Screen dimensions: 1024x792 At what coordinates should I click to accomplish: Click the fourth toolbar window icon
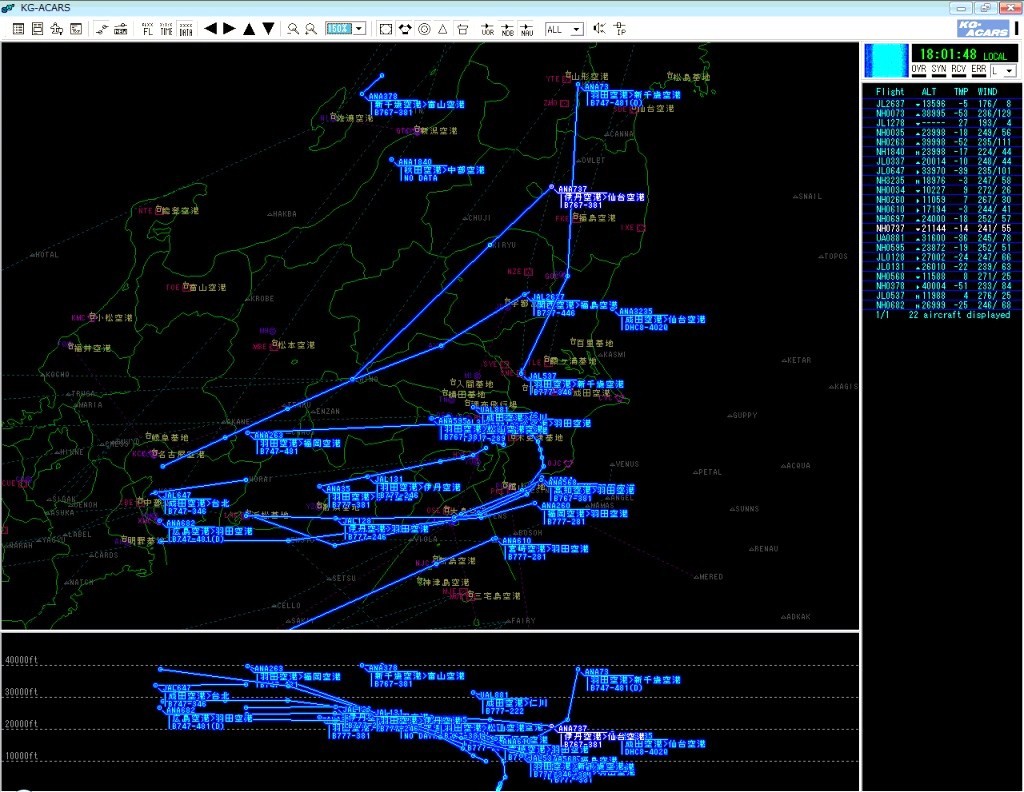(76, 29)
